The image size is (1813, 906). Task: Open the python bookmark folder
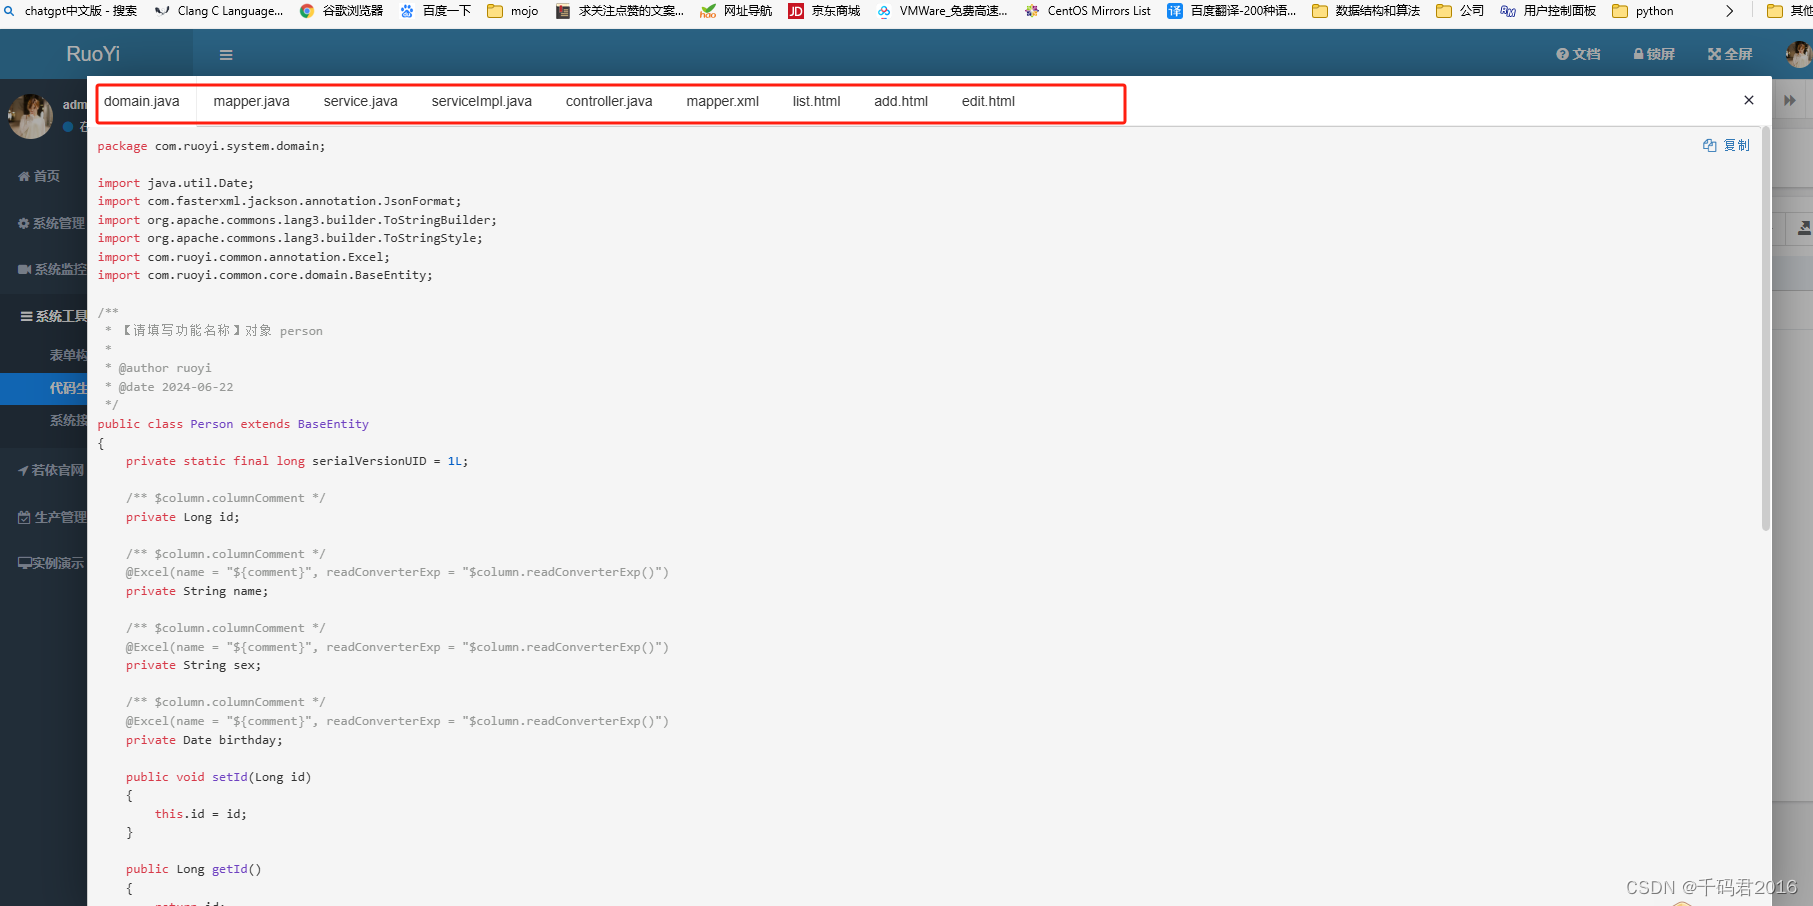tap(1643, 11)
